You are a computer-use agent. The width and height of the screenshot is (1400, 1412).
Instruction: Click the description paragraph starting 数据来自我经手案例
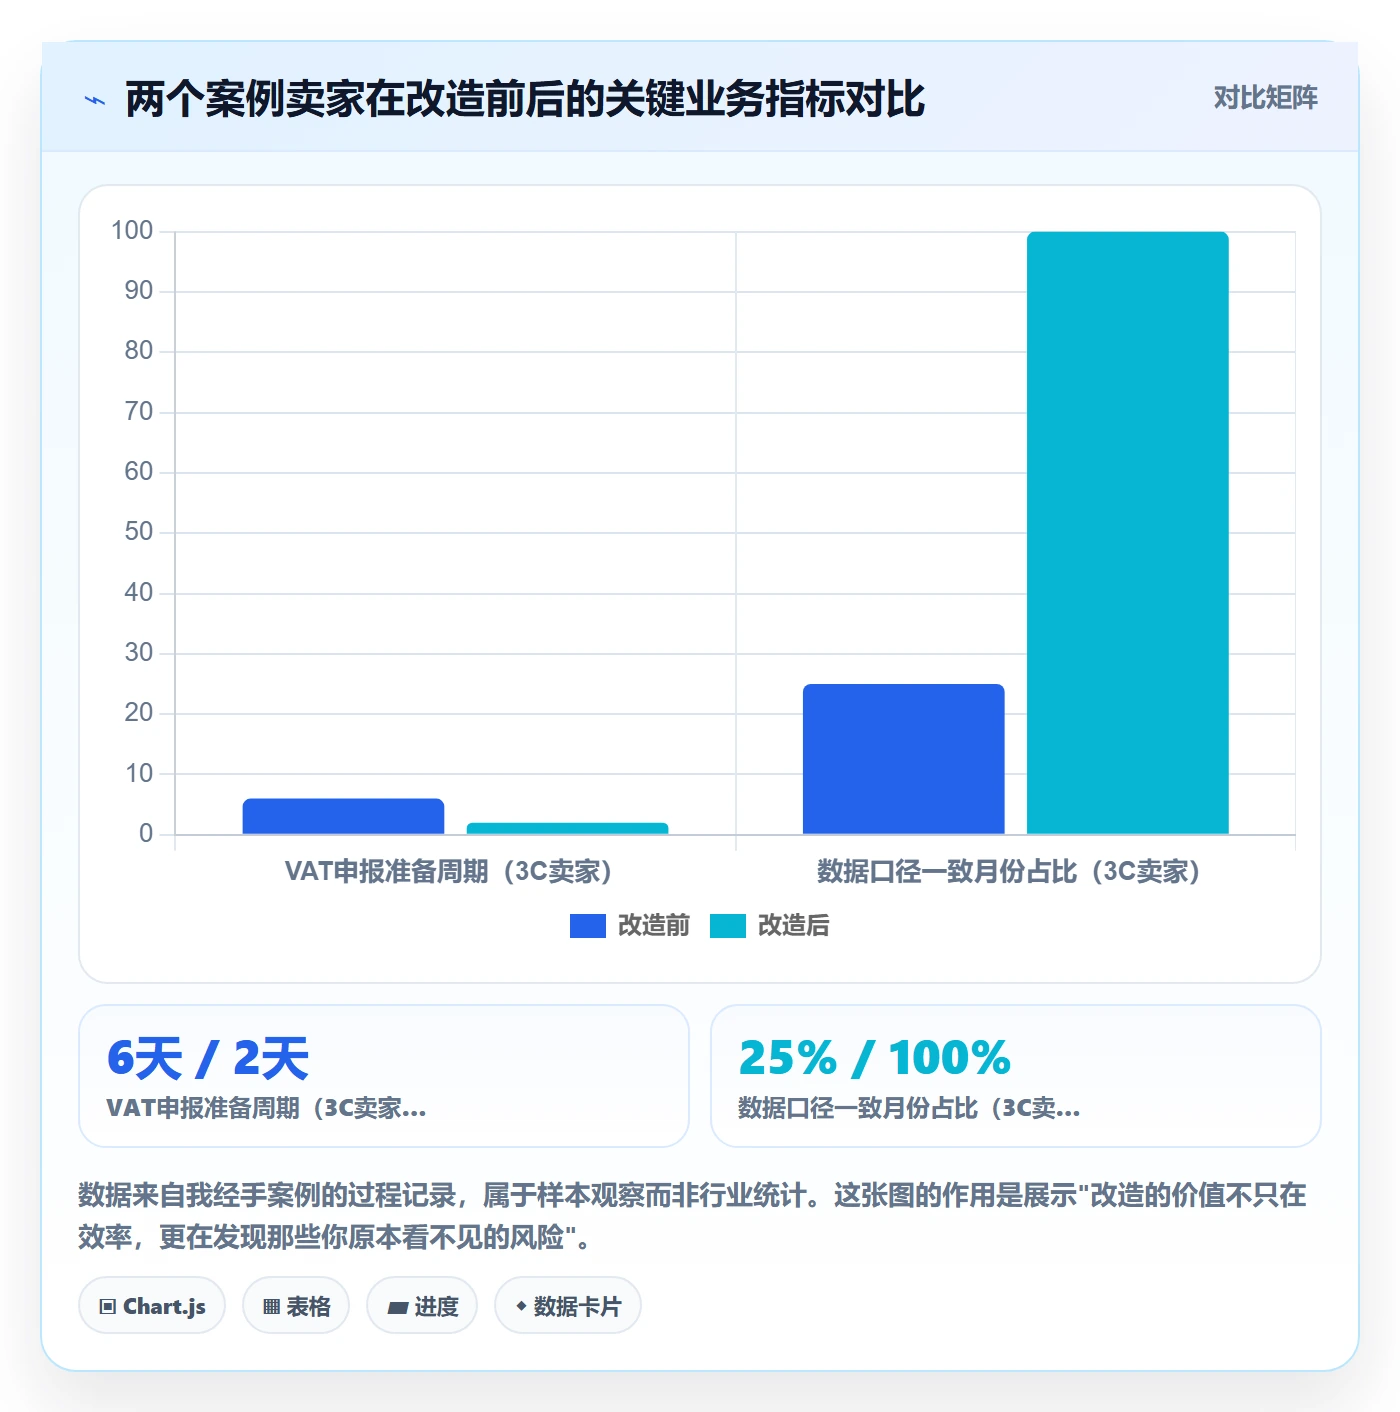click(x=692, y=1216)
